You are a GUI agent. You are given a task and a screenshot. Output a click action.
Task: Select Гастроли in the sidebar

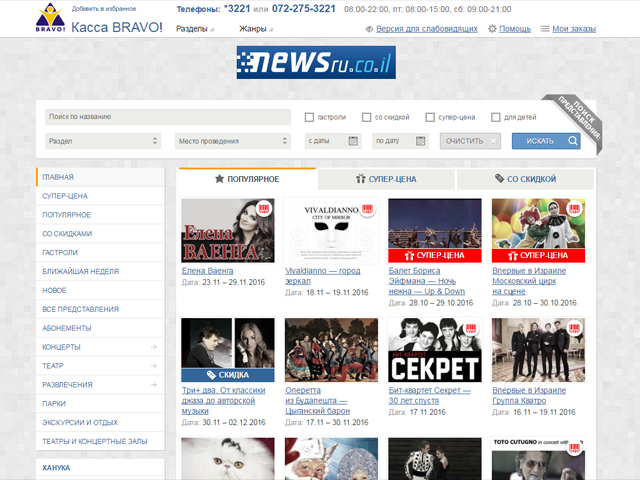[100, 253]
